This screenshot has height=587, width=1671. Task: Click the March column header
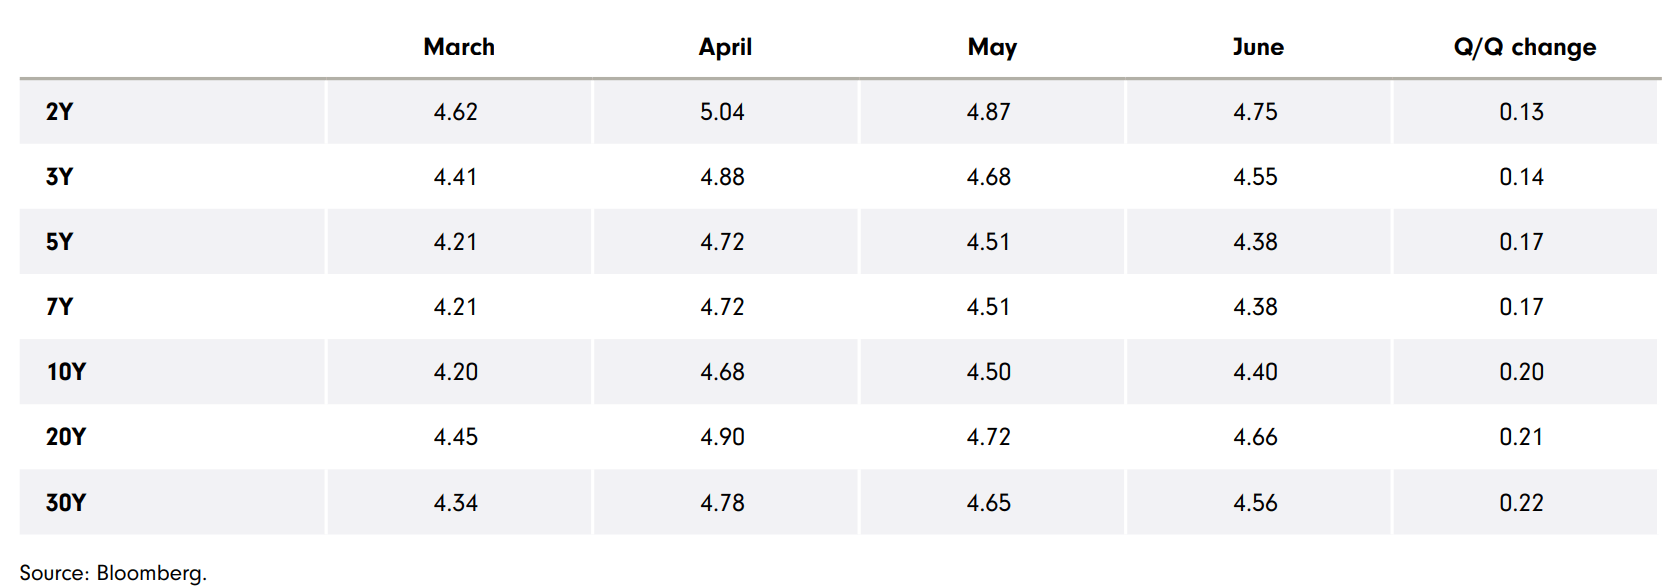point(459,47)
